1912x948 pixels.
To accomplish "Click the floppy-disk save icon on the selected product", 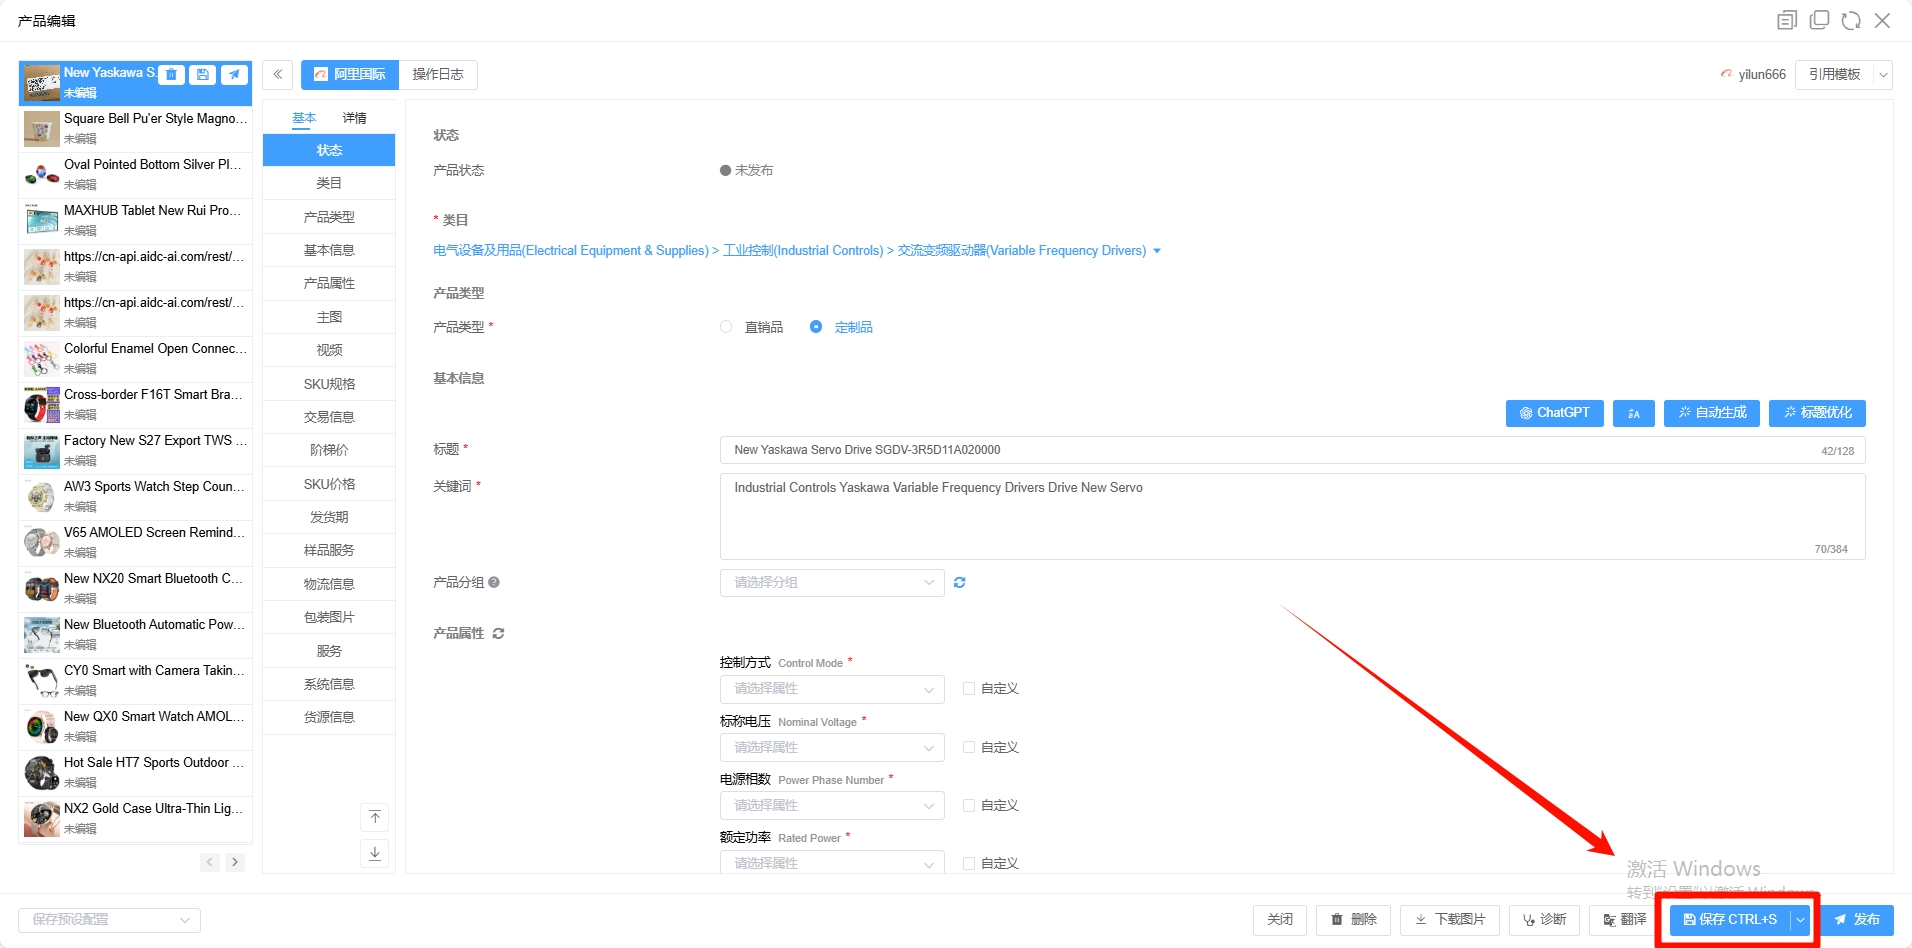I will click(203, 75).
